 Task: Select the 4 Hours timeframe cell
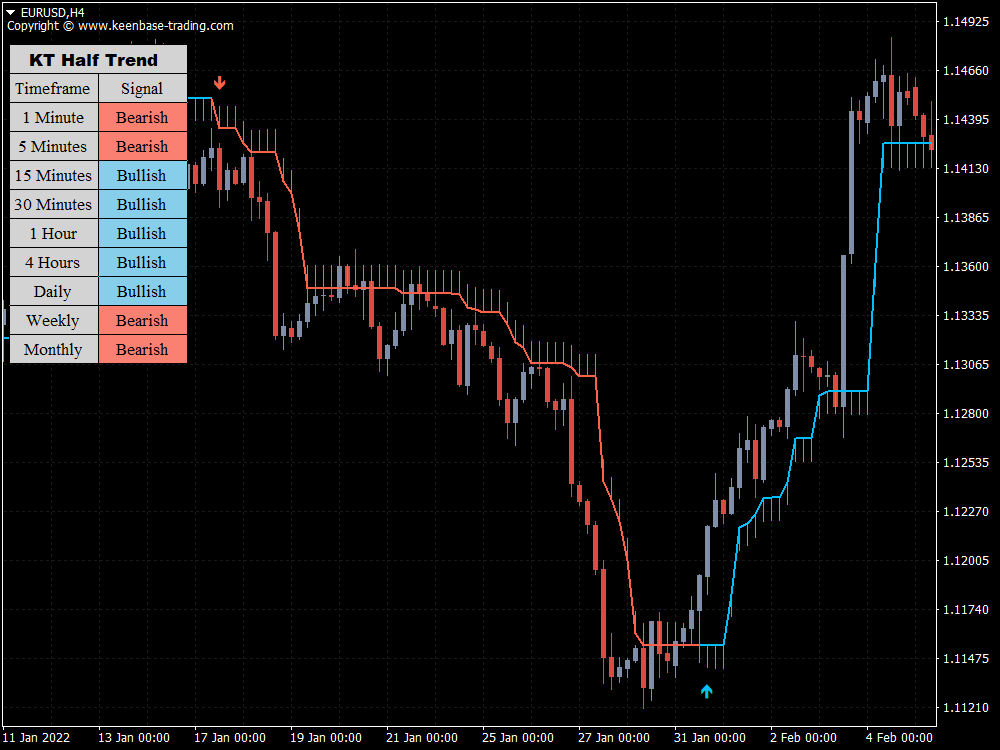coord(54,262)
